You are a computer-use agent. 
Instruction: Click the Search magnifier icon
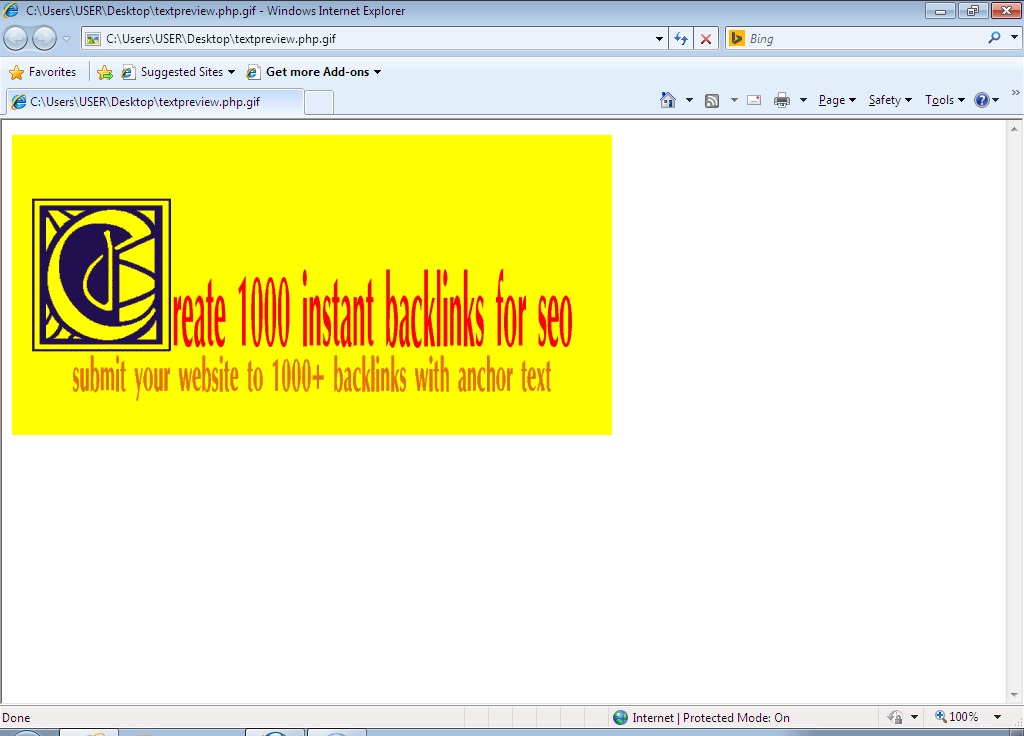click(994, 38)
